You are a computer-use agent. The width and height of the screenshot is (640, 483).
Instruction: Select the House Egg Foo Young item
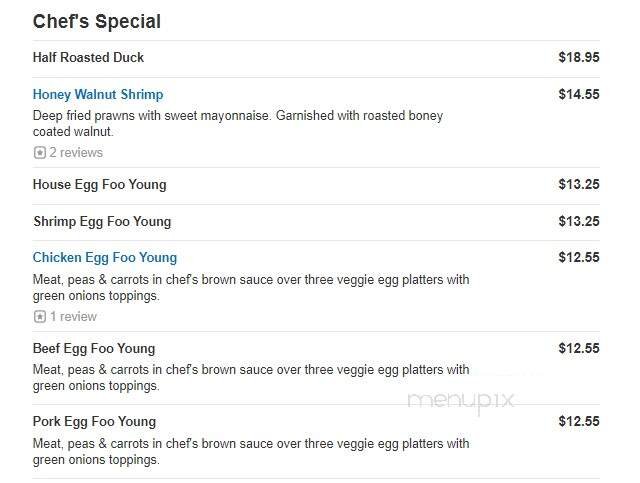[x=99, y=185]
